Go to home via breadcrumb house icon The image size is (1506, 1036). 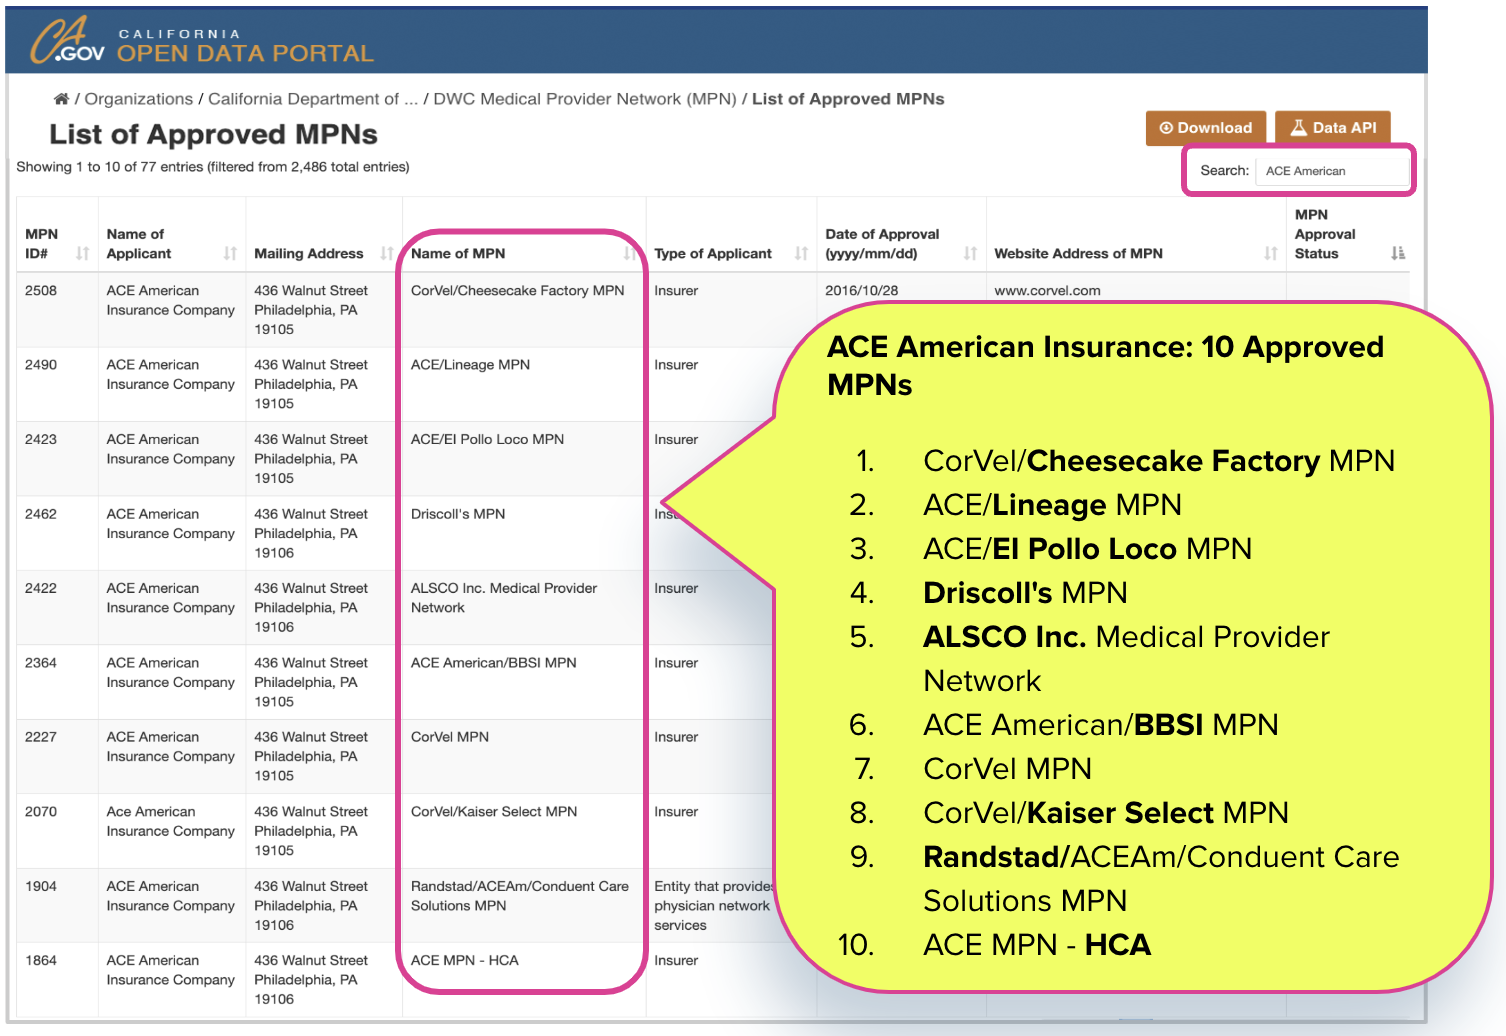click(x=61, y=99)
